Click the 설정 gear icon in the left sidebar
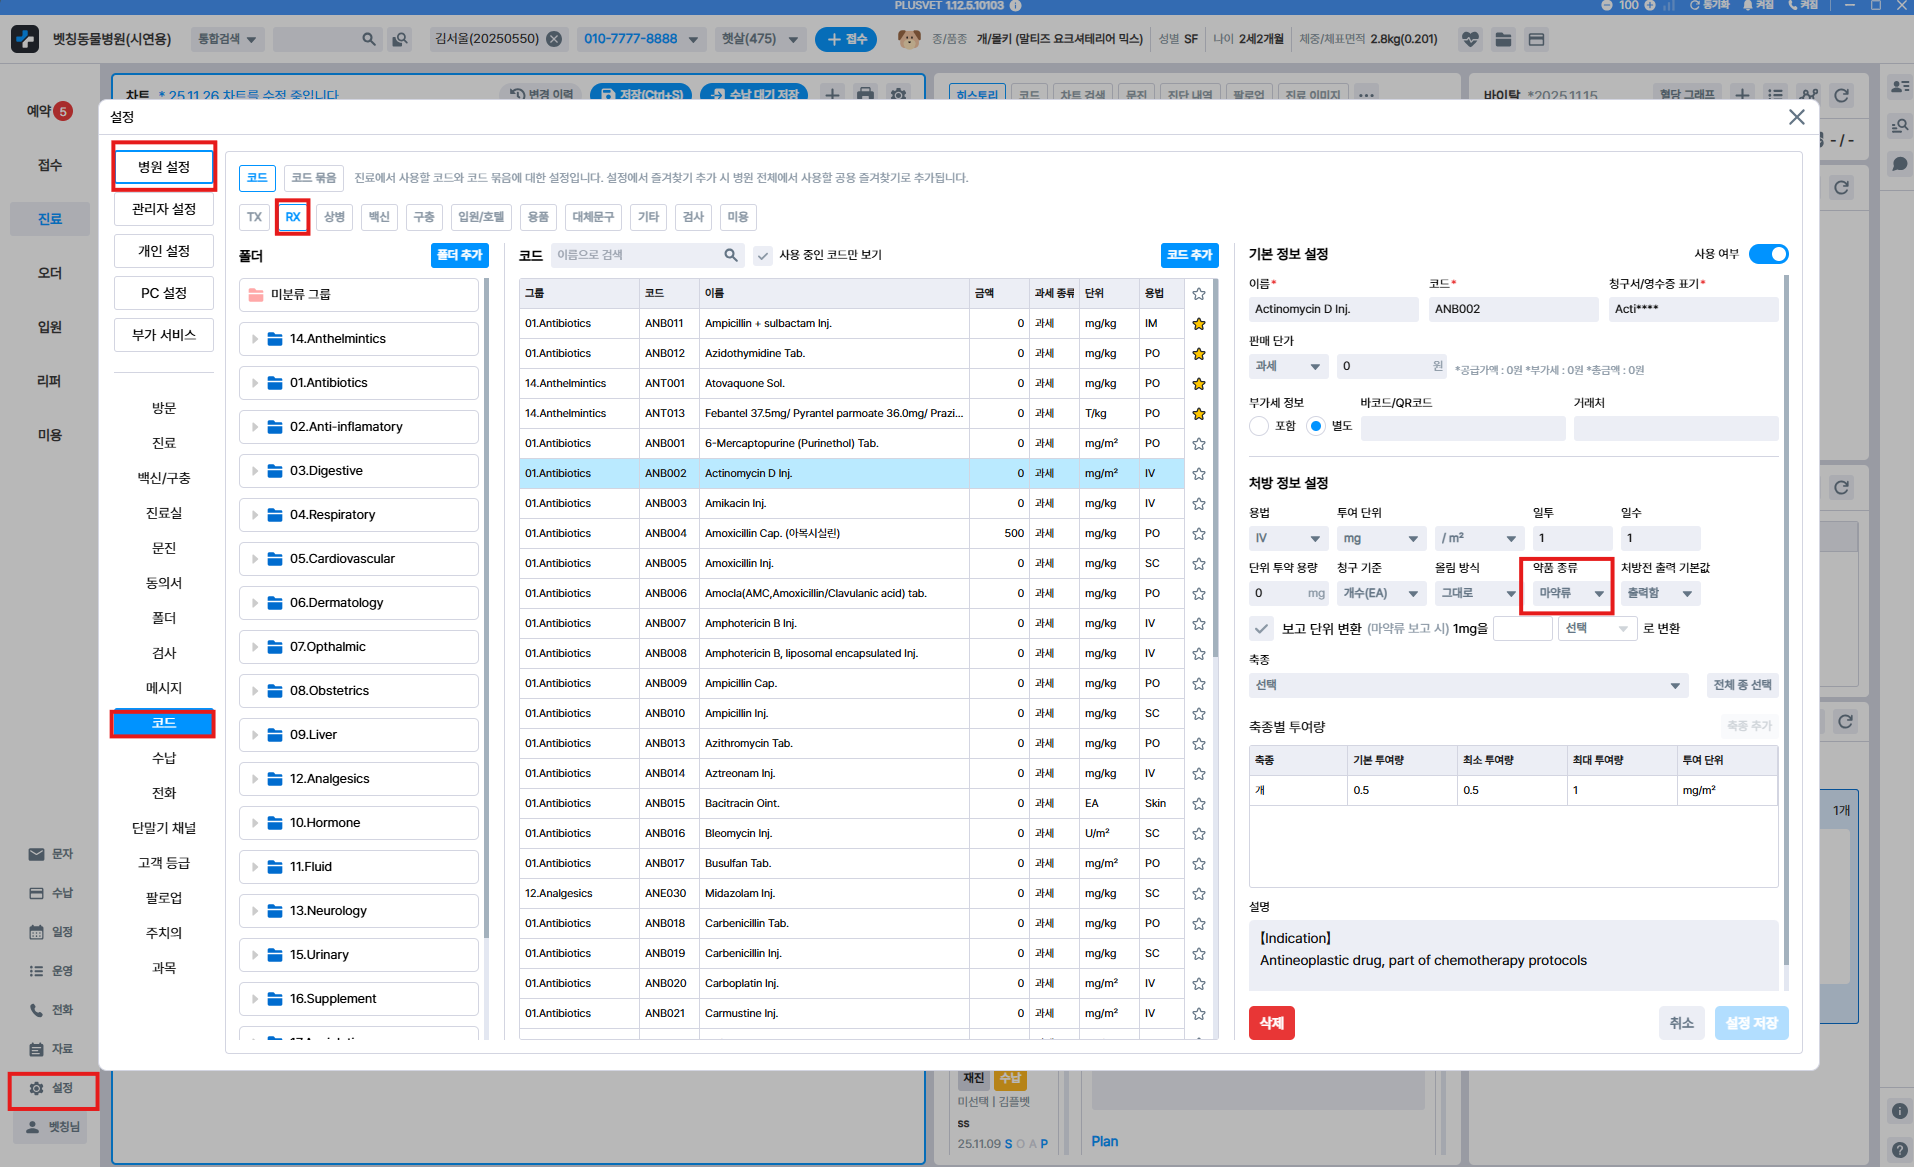Viewport: 1914px width, 1167px height. click(x=37, y=1088)
